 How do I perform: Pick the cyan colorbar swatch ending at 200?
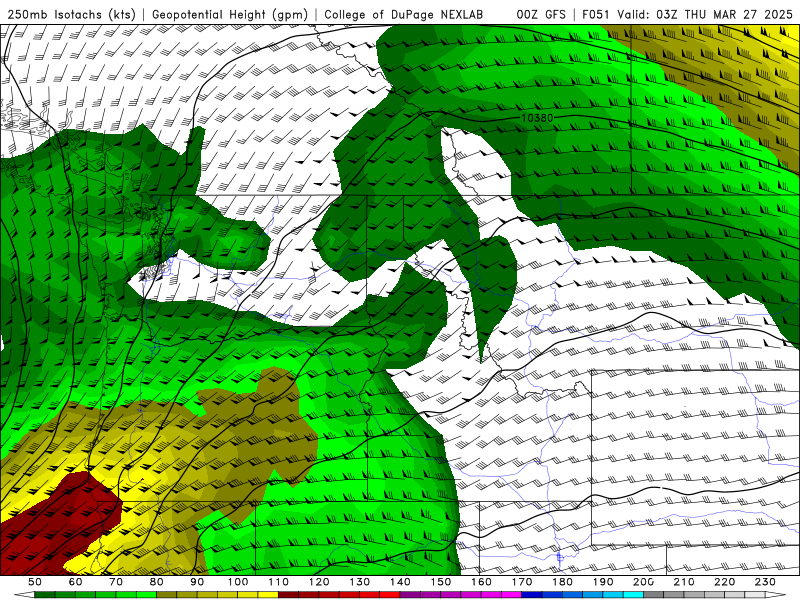tap(633, 595)
